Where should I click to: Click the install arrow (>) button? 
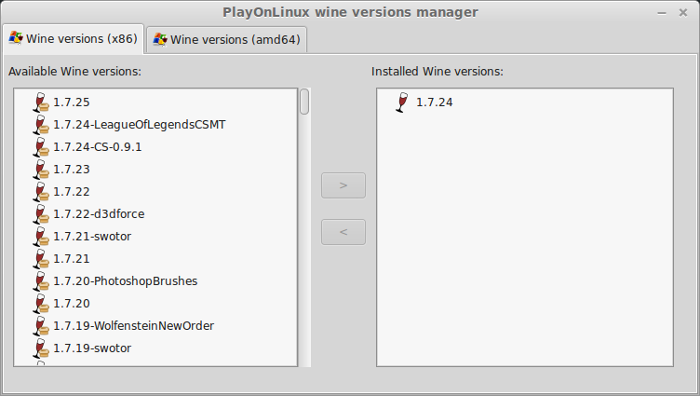[x=343, y=185]
